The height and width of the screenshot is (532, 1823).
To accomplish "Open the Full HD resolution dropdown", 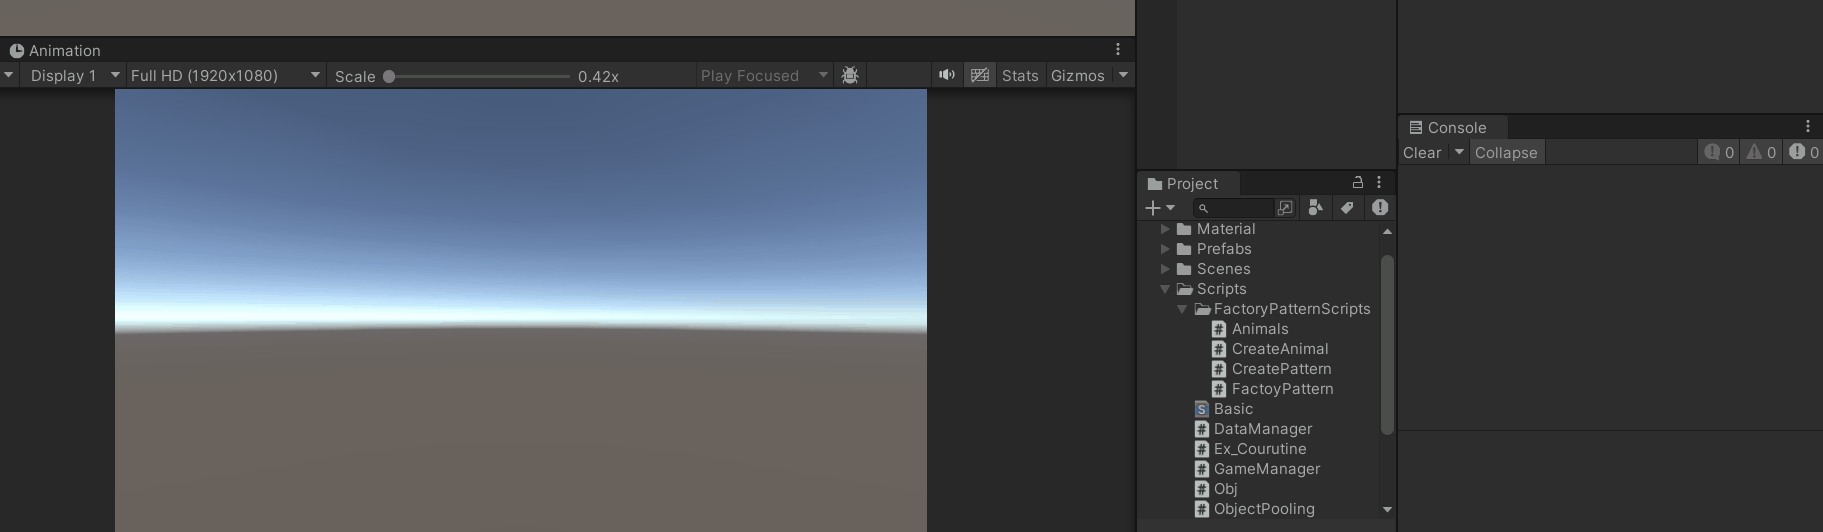I will pos(225,75).
